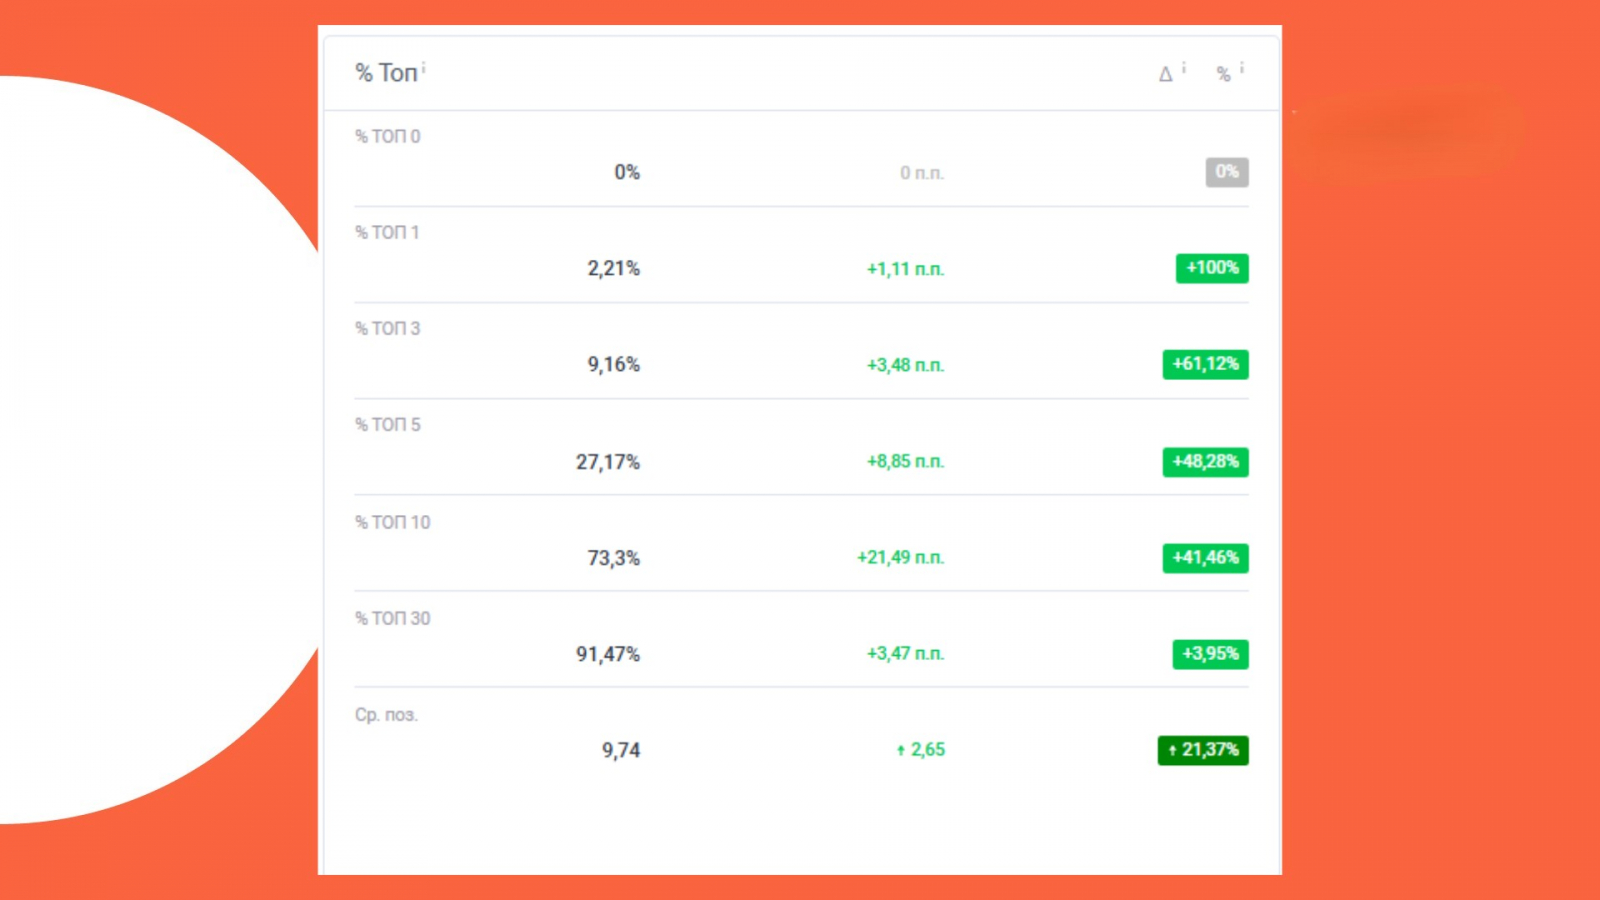
Task: Click the +100% green badge
Action: [1212, 268]
